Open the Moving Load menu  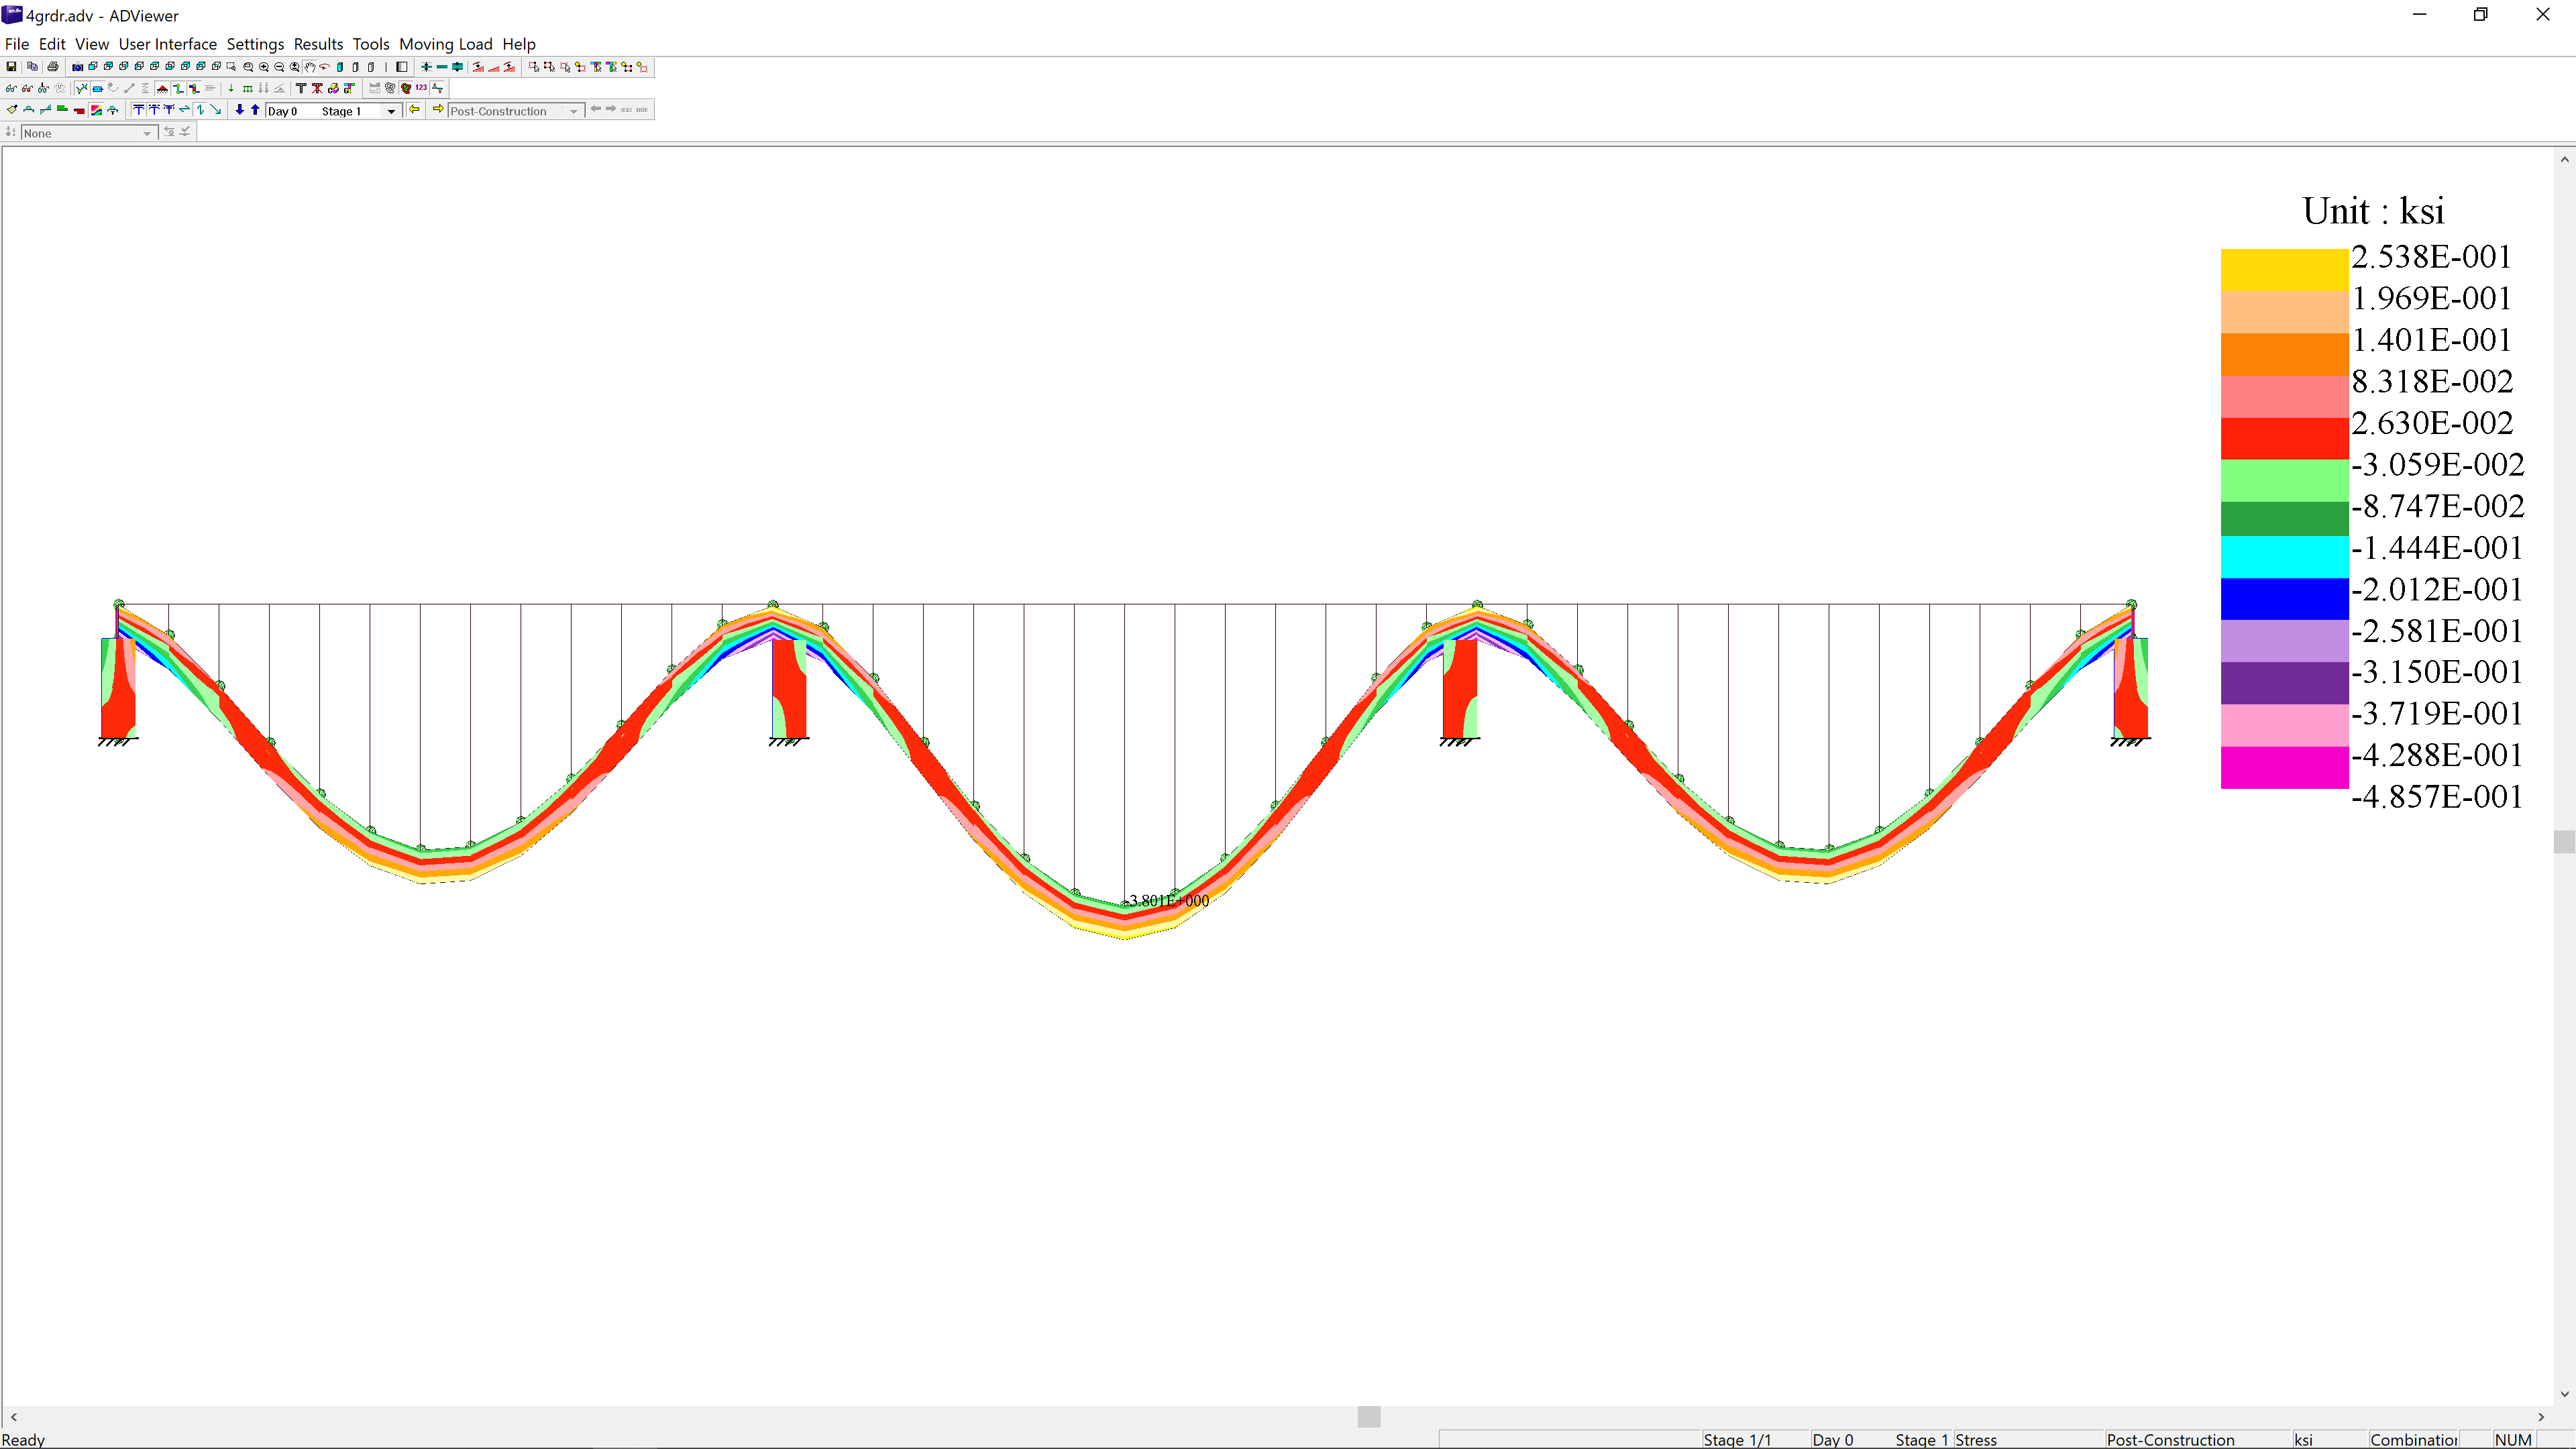[x=445, y=44]
